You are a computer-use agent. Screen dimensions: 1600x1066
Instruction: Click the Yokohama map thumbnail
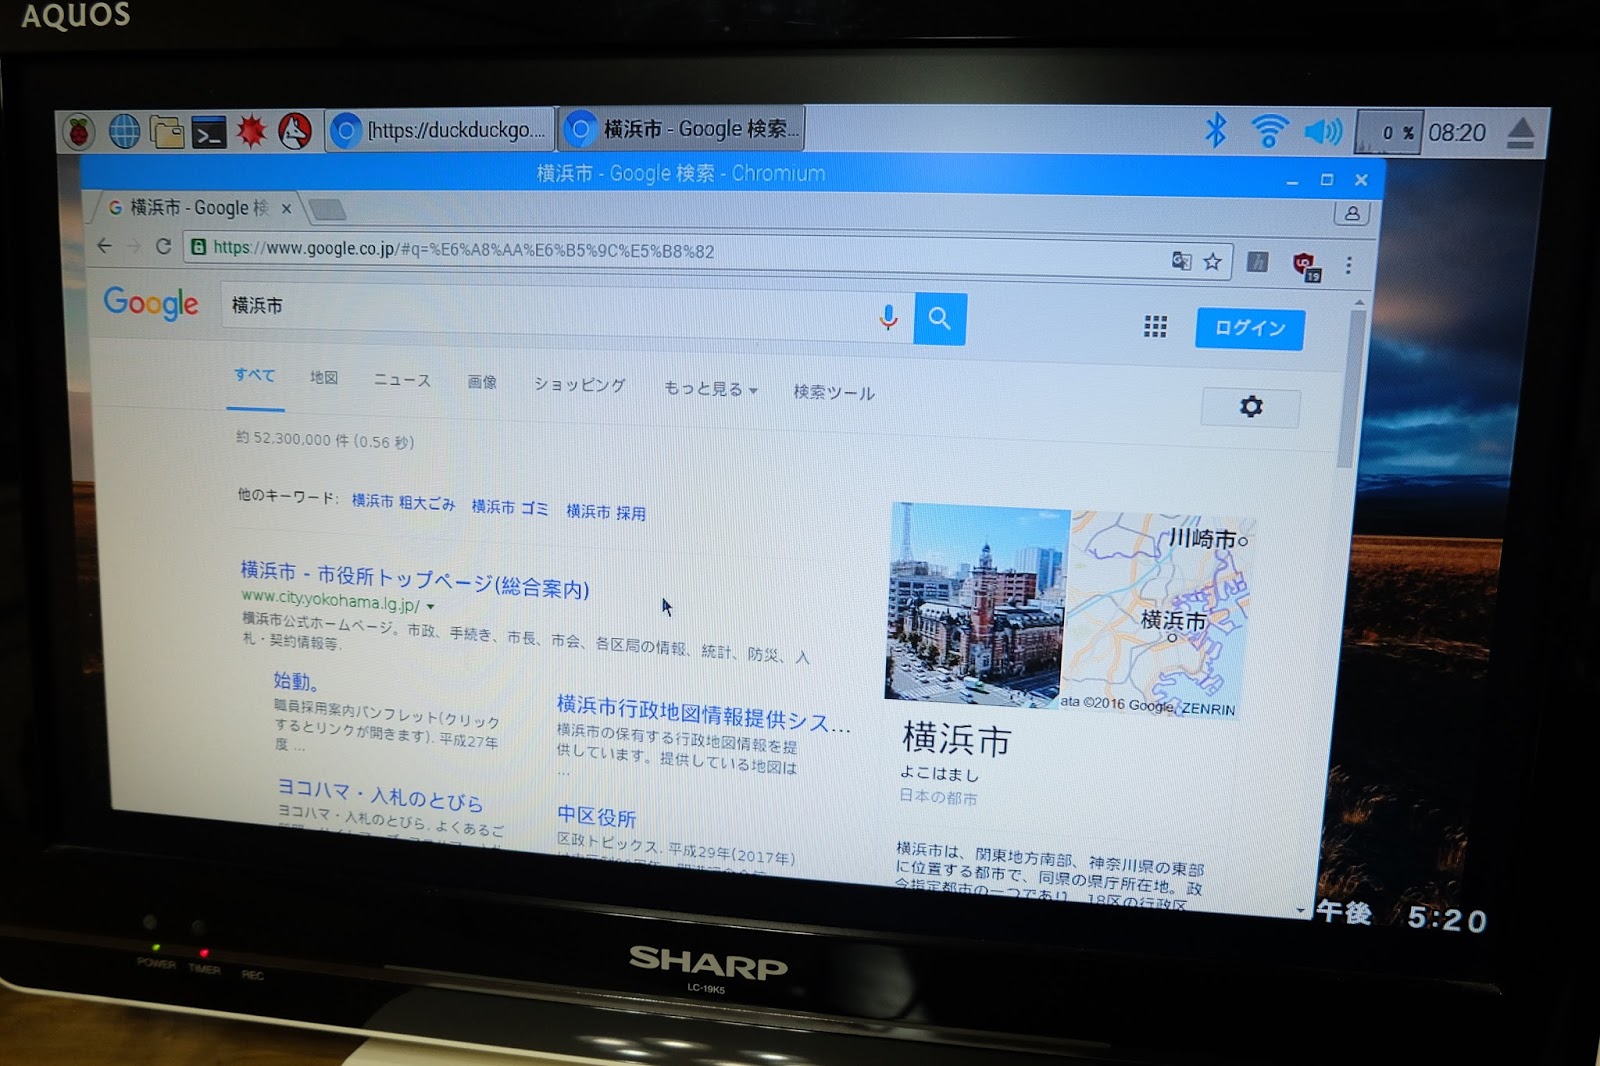click(x=1157, y=613)
